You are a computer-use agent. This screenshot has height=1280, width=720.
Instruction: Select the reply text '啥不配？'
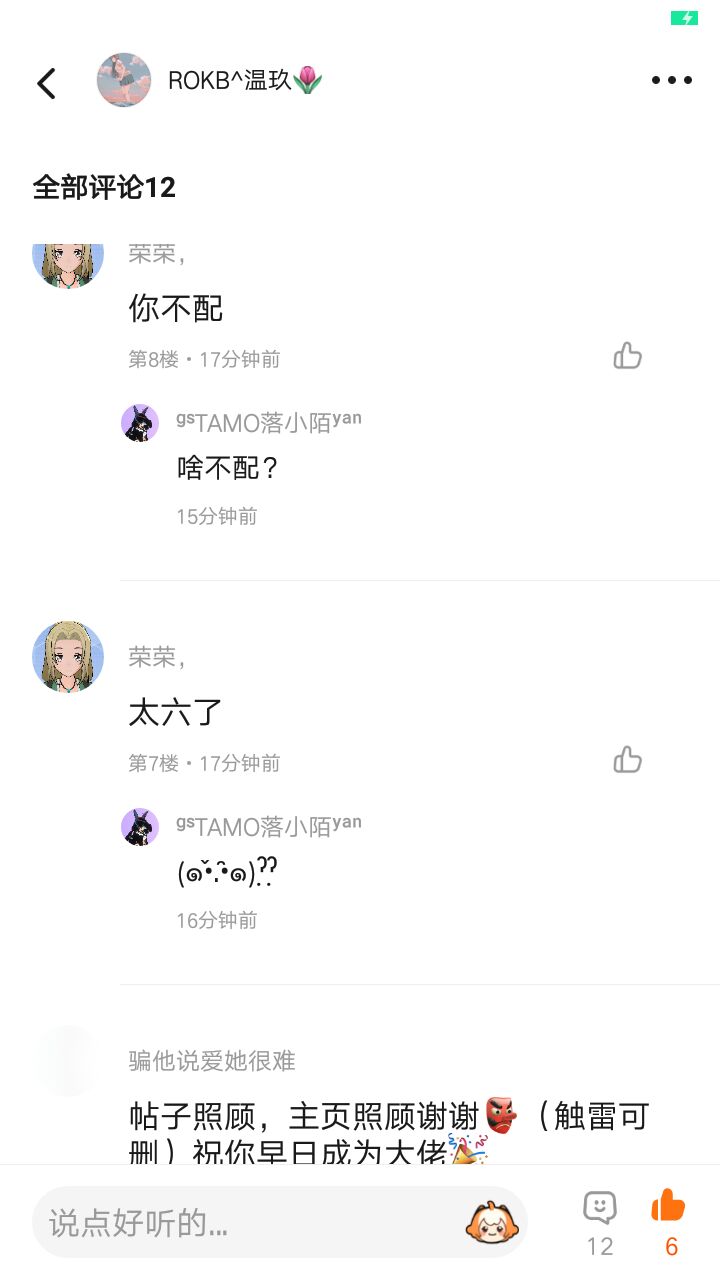227,467
